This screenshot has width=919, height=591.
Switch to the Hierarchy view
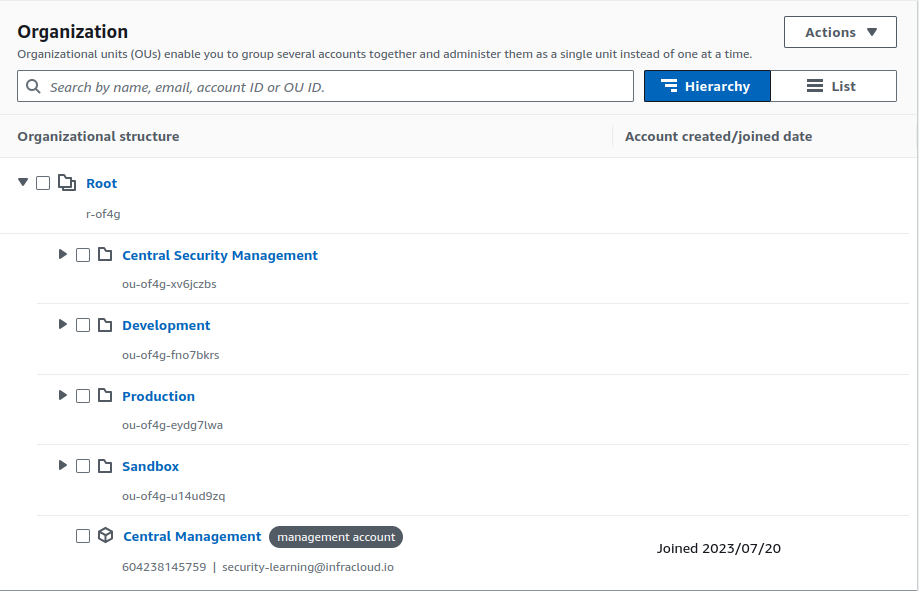click(x=706, y=87)
